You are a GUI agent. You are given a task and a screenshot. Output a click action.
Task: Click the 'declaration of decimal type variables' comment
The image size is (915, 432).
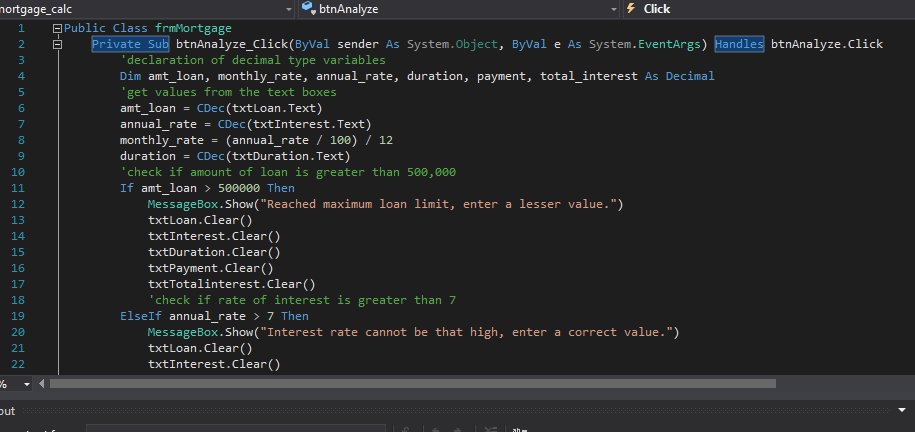pyautogui.click(x=253, y=60)
